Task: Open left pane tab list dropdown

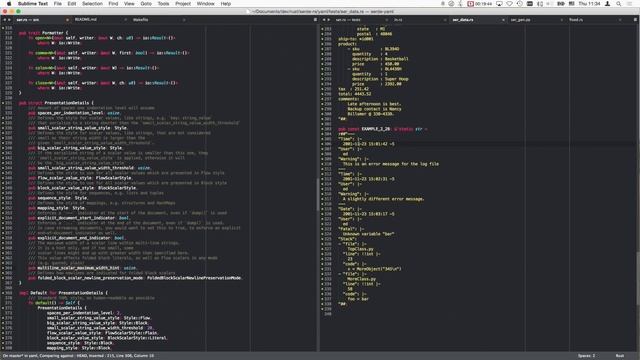Action: pos(315,20)
